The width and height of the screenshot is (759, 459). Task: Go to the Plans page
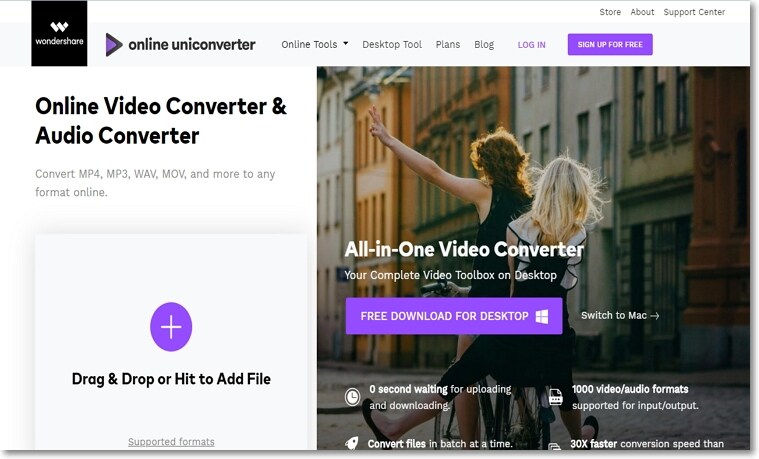448,45
